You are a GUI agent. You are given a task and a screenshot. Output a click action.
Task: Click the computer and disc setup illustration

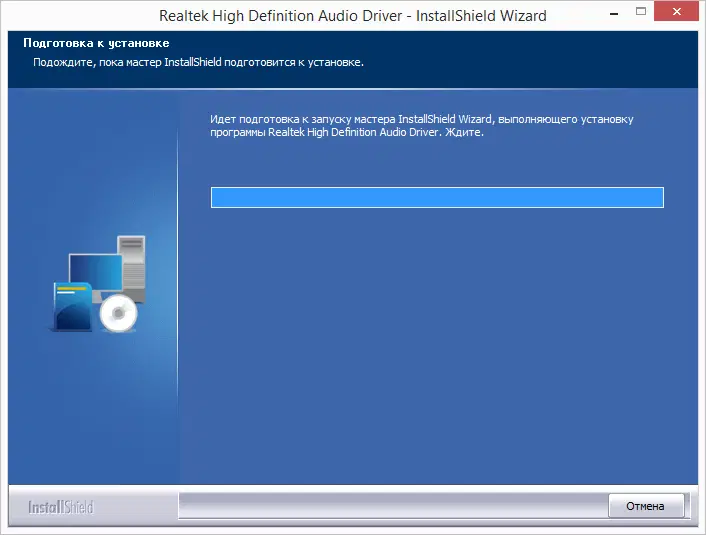tap(96, 284)
